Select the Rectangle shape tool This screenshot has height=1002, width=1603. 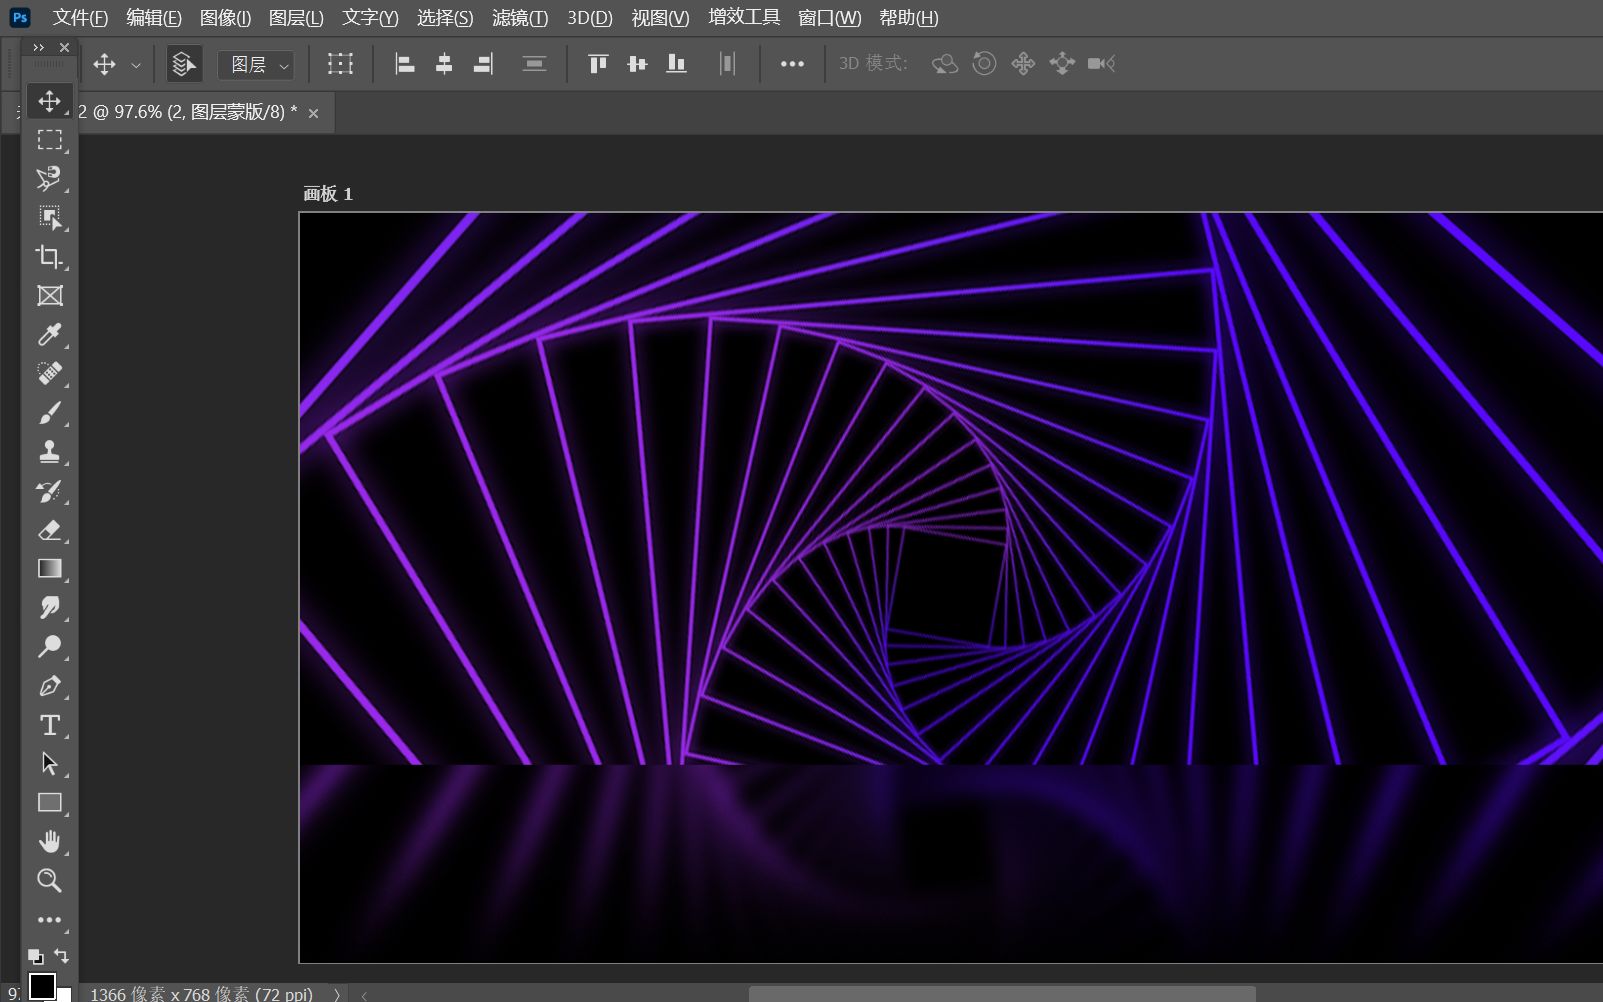pyautogui.click(x=49, y=803)
